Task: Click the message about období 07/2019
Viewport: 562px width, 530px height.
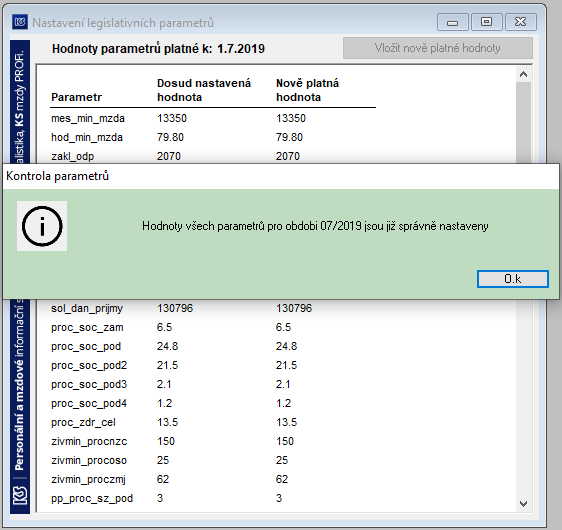Action: tap(315, 226)
